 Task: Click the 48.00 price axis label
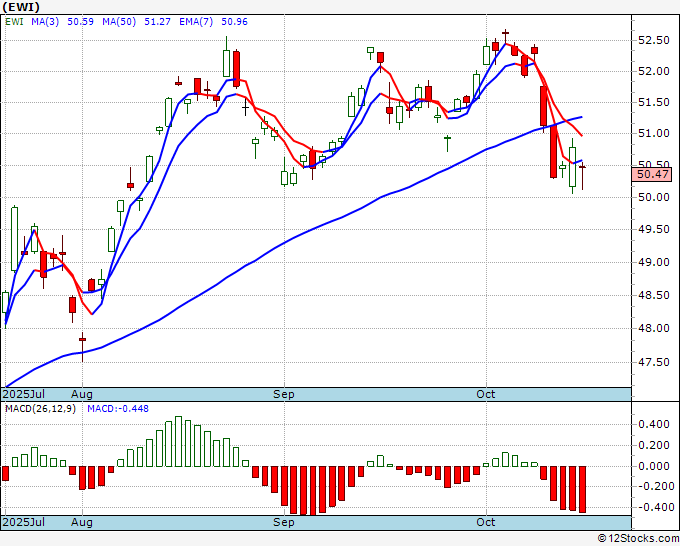[654, 328]
